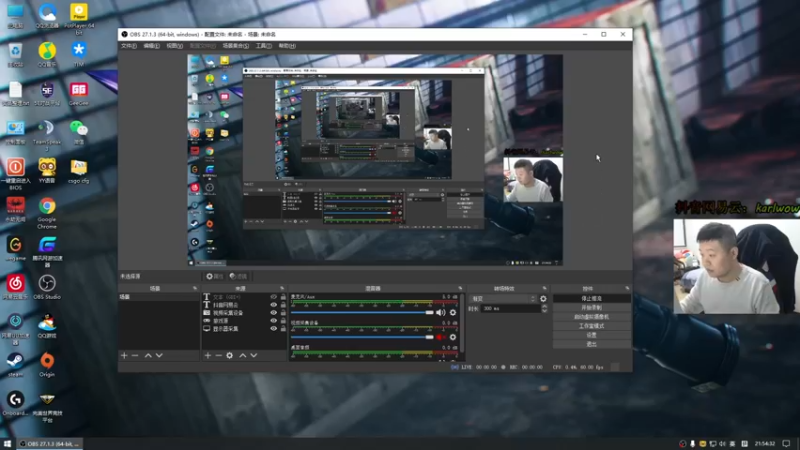Open Tools menu in OBS

click(263, 46)
